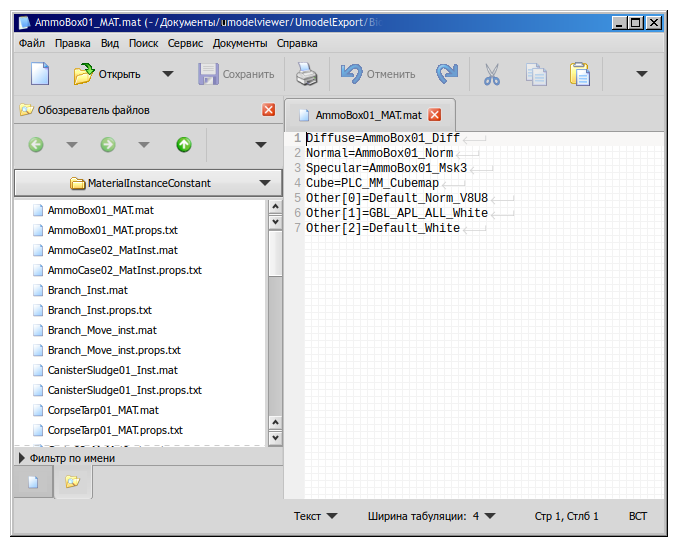Open the file browser toolbar overflow arrow
Screen dimensions: 678x547
tap(261, 144)
